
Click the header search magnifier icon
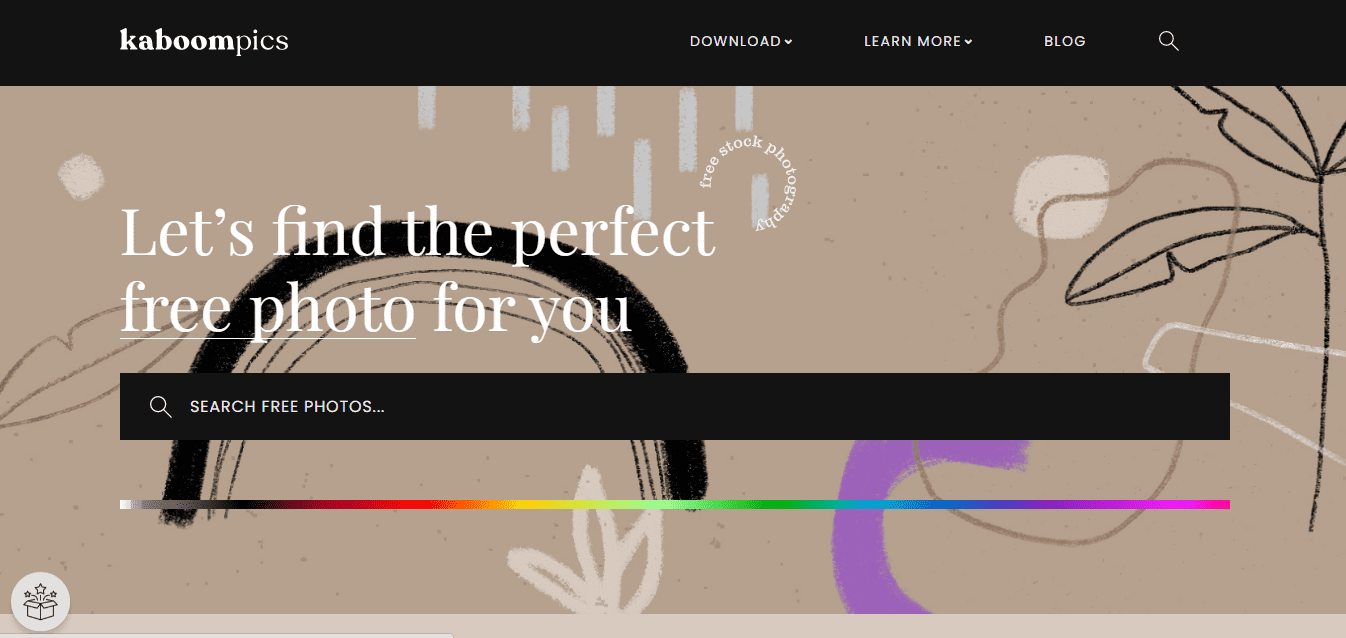(1168, 41)
